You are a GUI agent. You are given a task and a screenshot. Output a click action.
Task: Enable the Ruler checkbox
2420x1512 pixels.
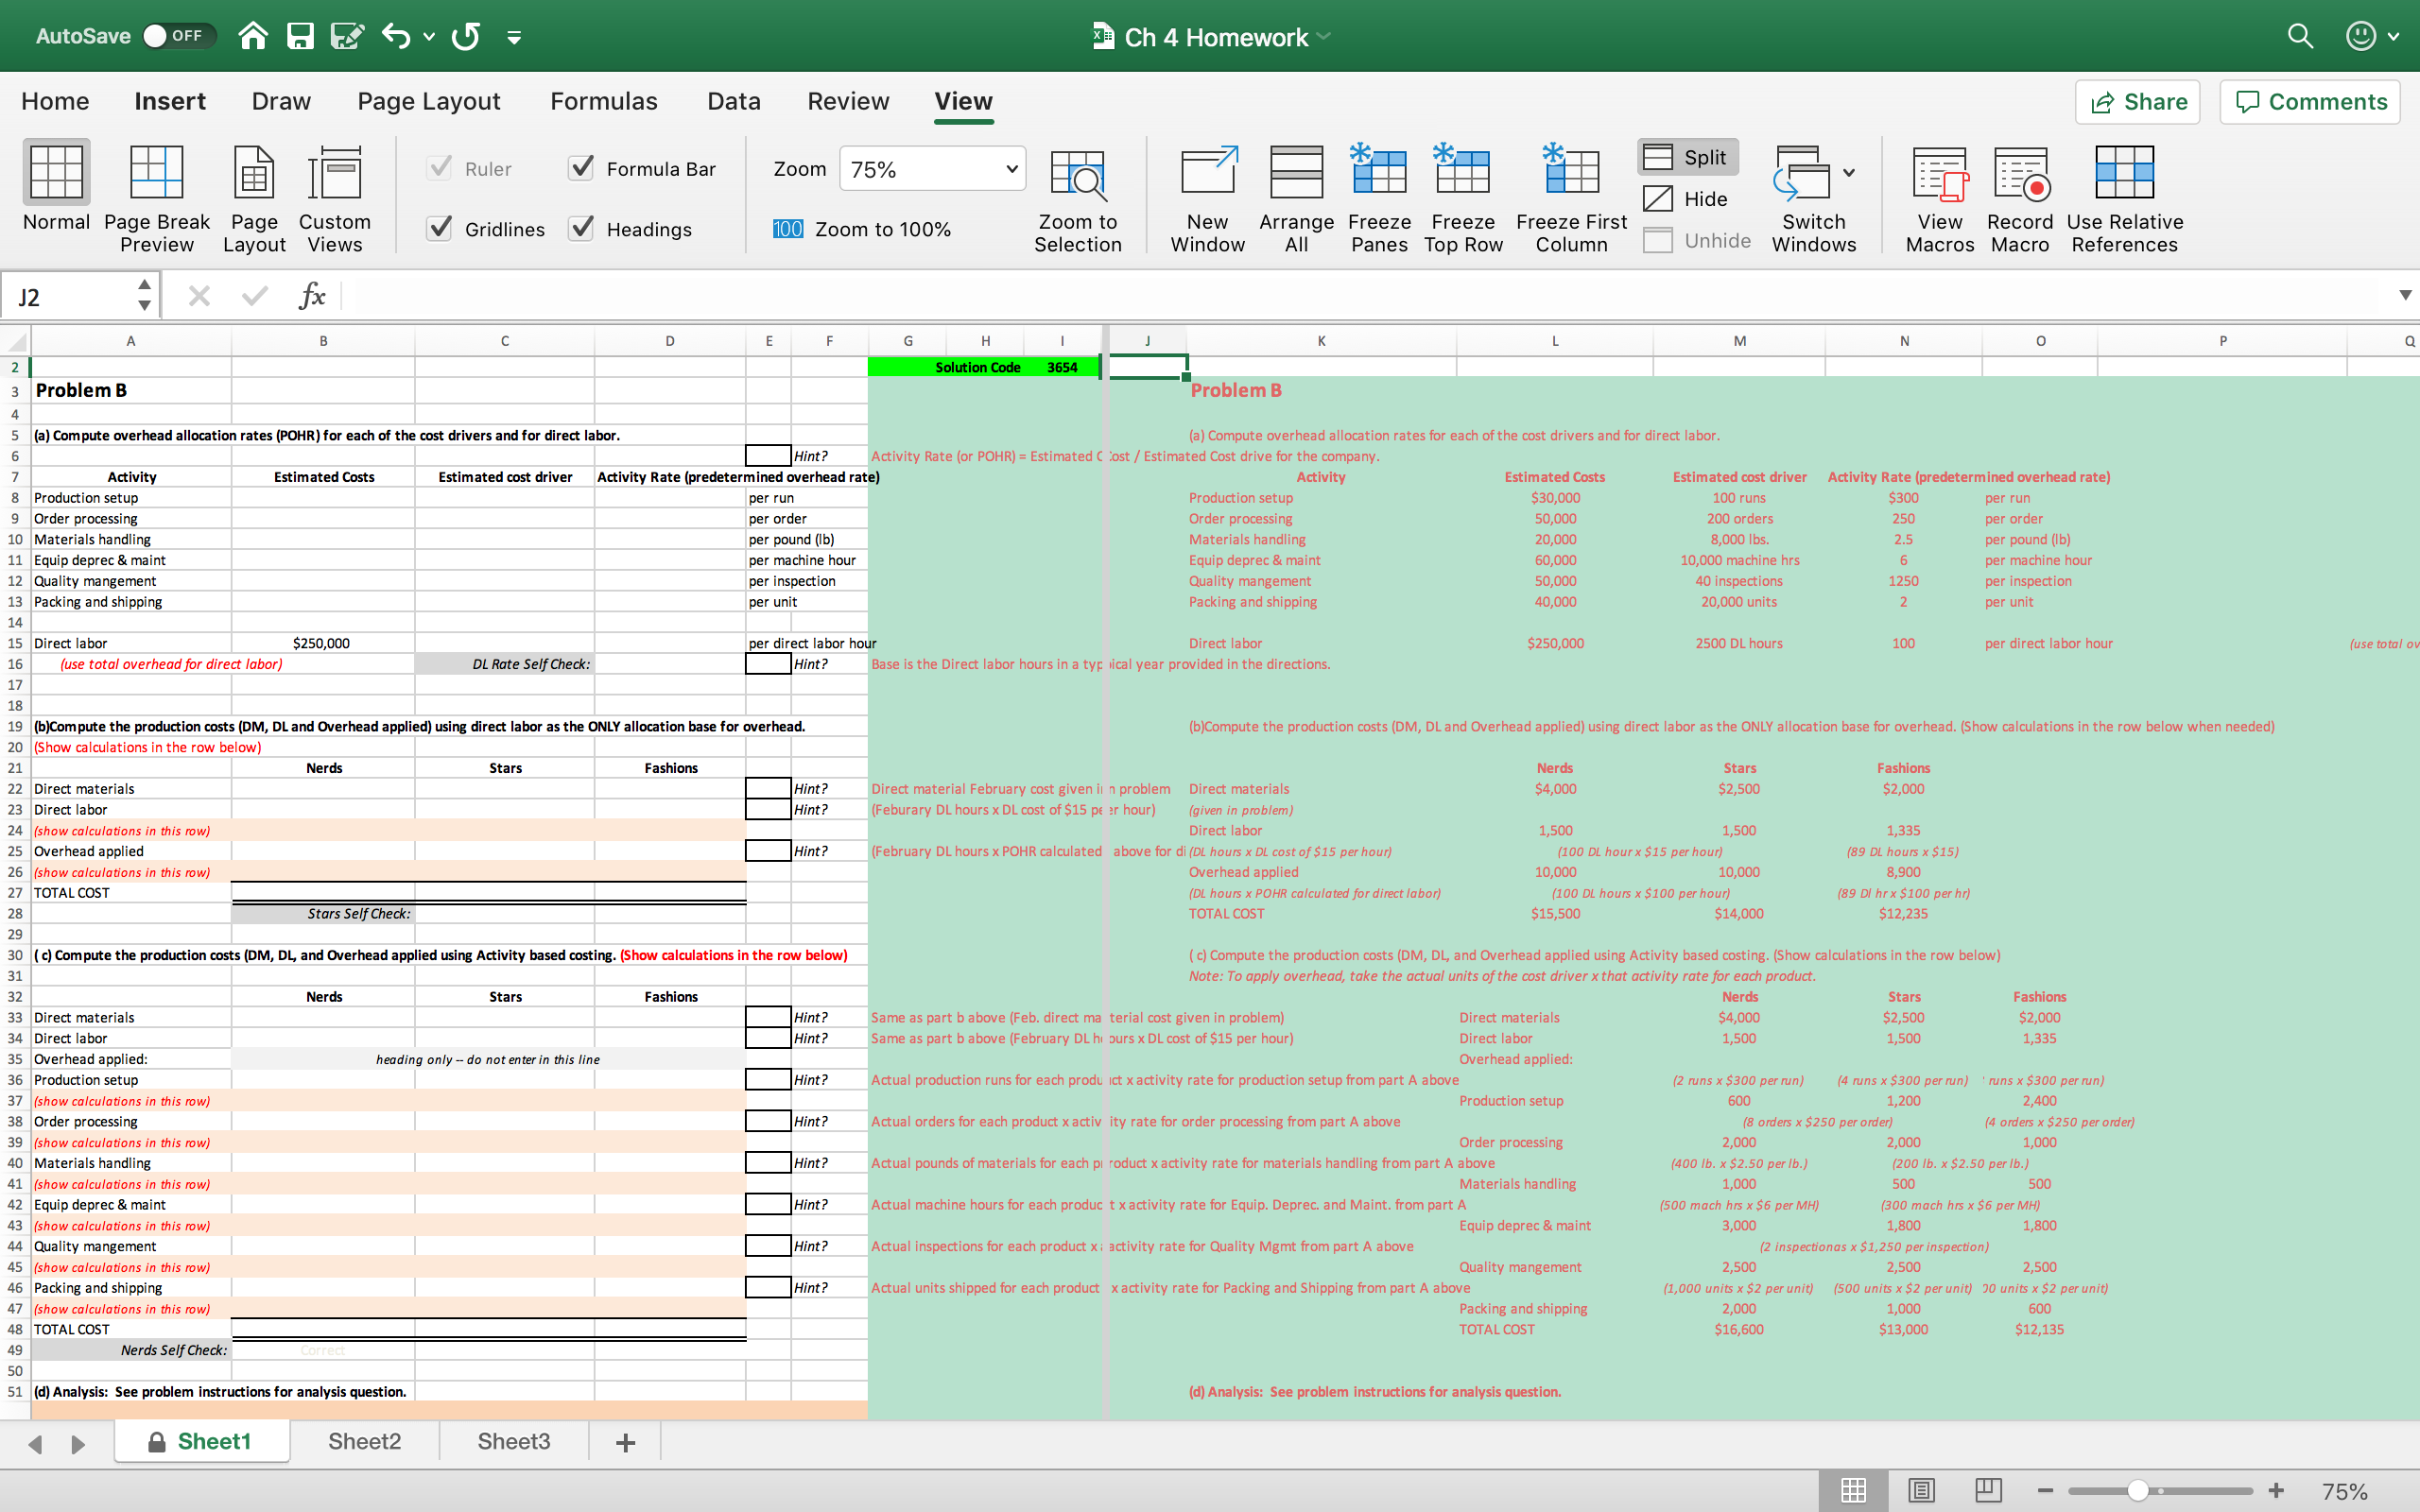440,168
